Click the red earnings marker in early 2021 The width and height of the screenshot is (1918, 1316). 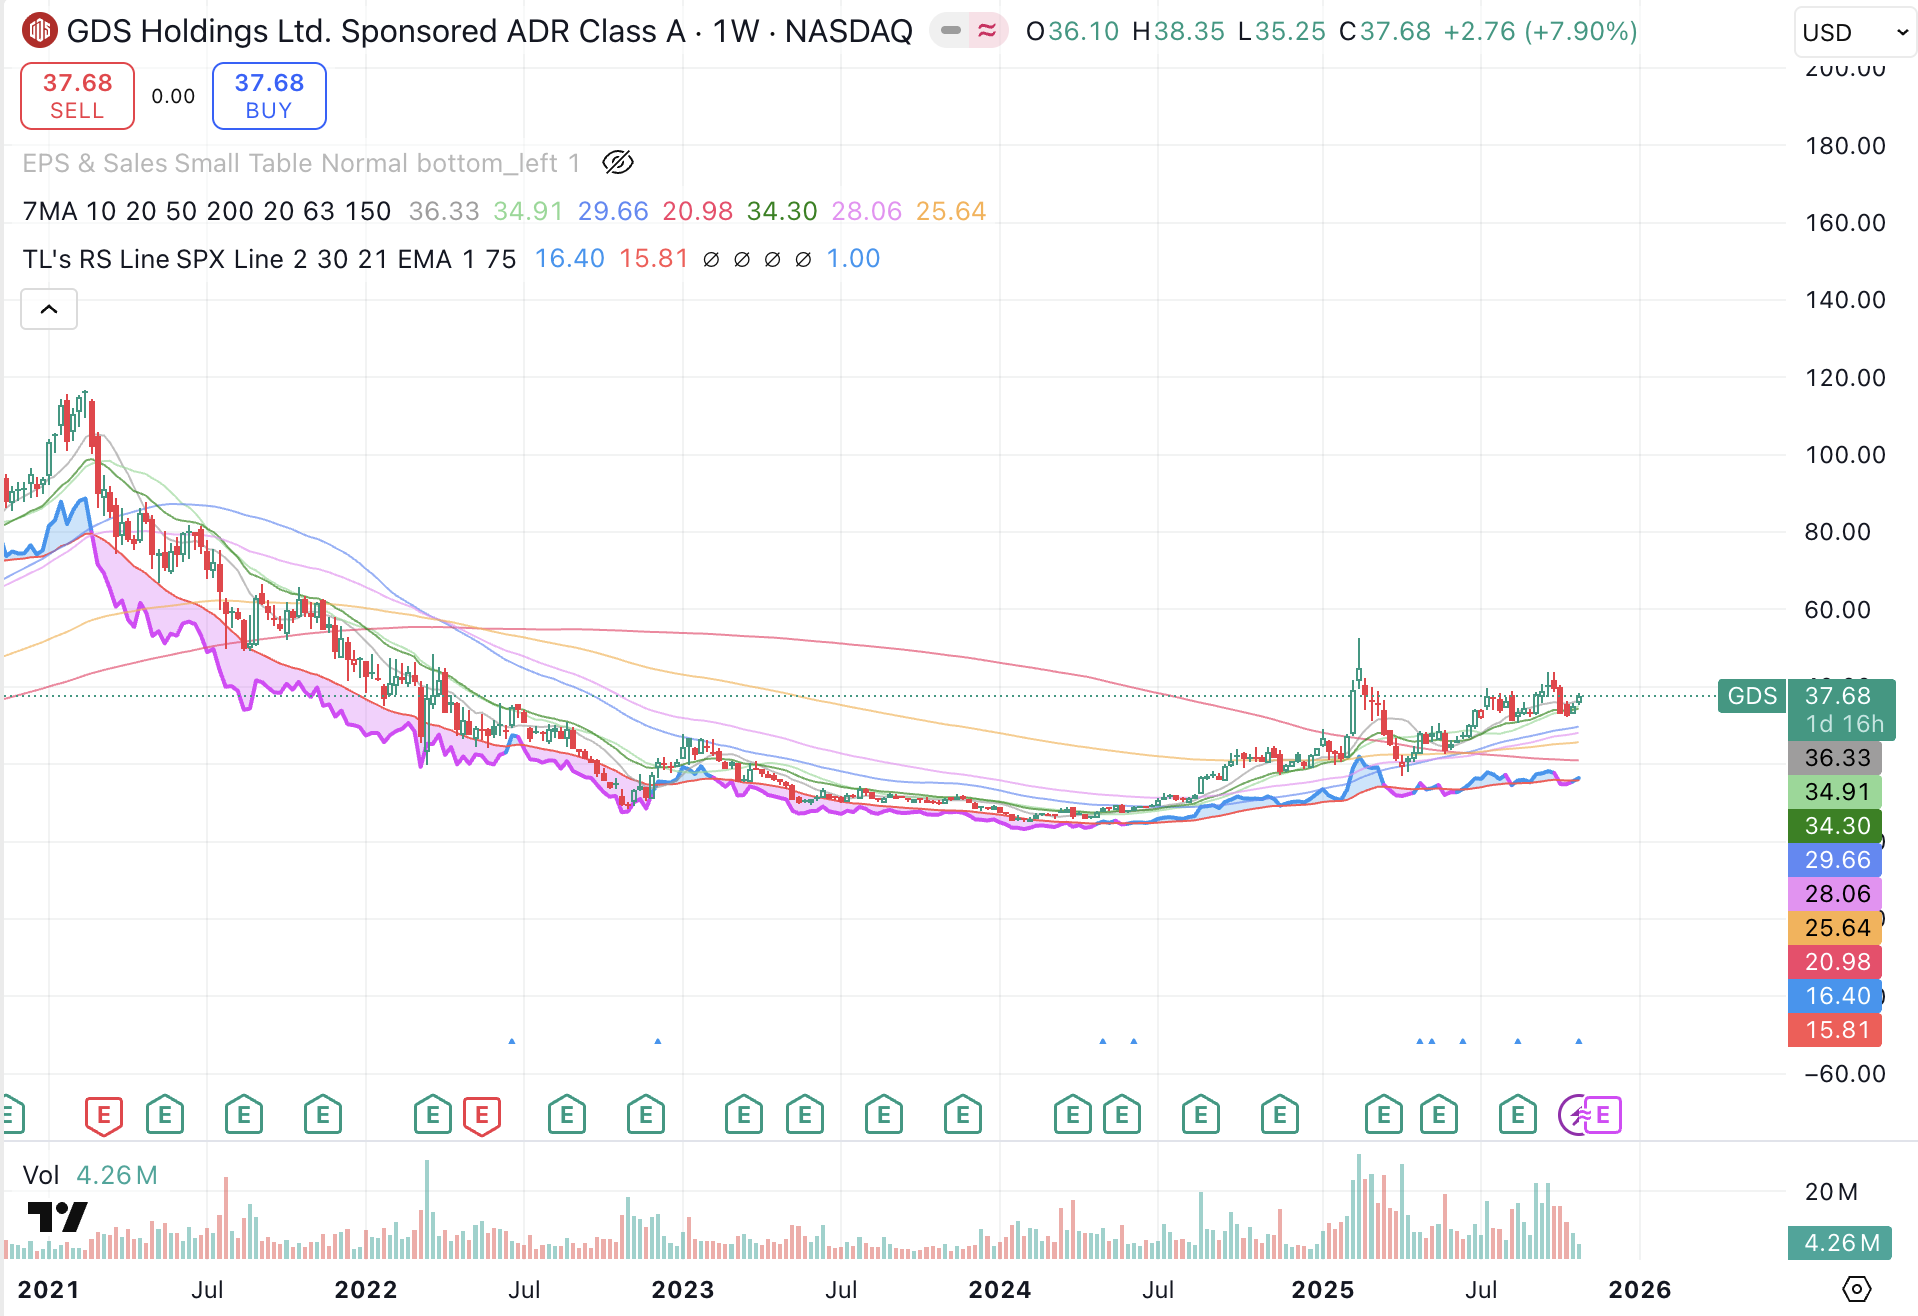click(104, 1115)
